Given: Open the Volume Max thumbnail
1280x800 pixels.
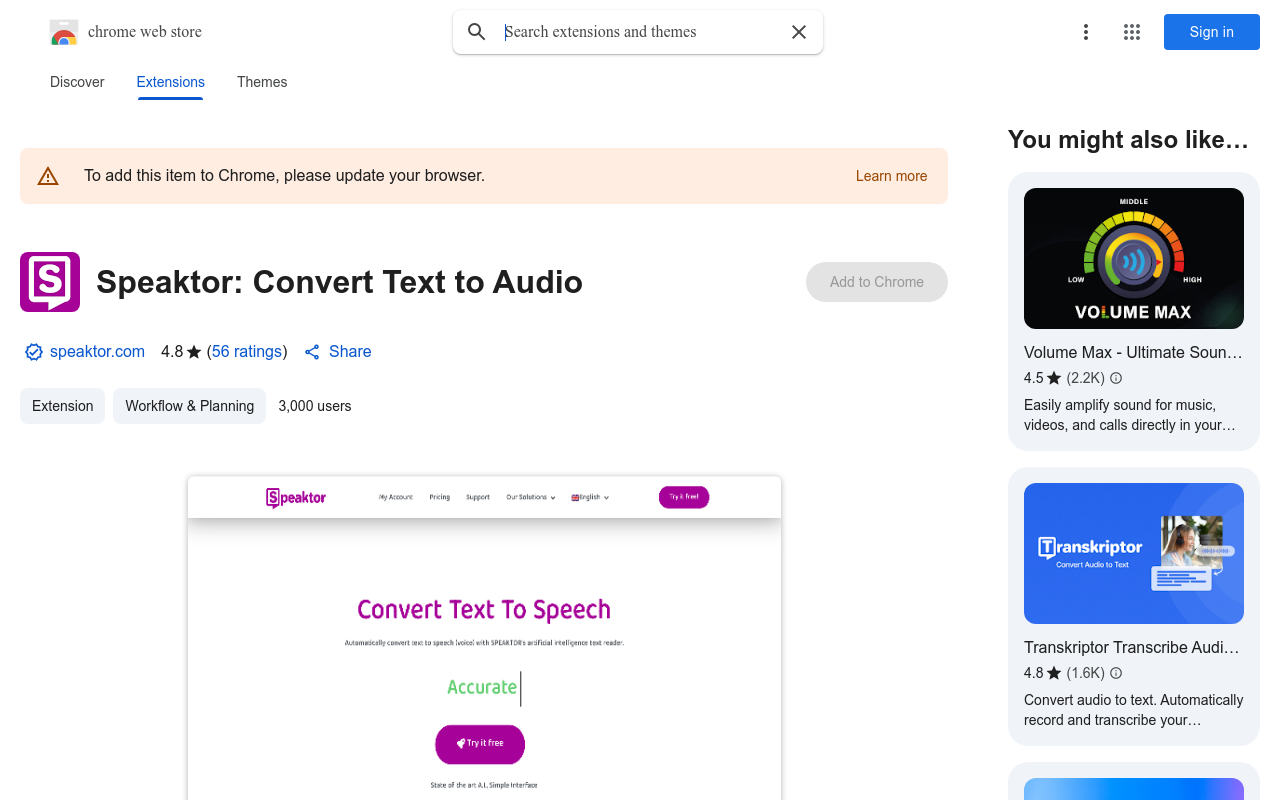Looking at the screenshot, I should pyautogui.click(x=1134, y=258).
